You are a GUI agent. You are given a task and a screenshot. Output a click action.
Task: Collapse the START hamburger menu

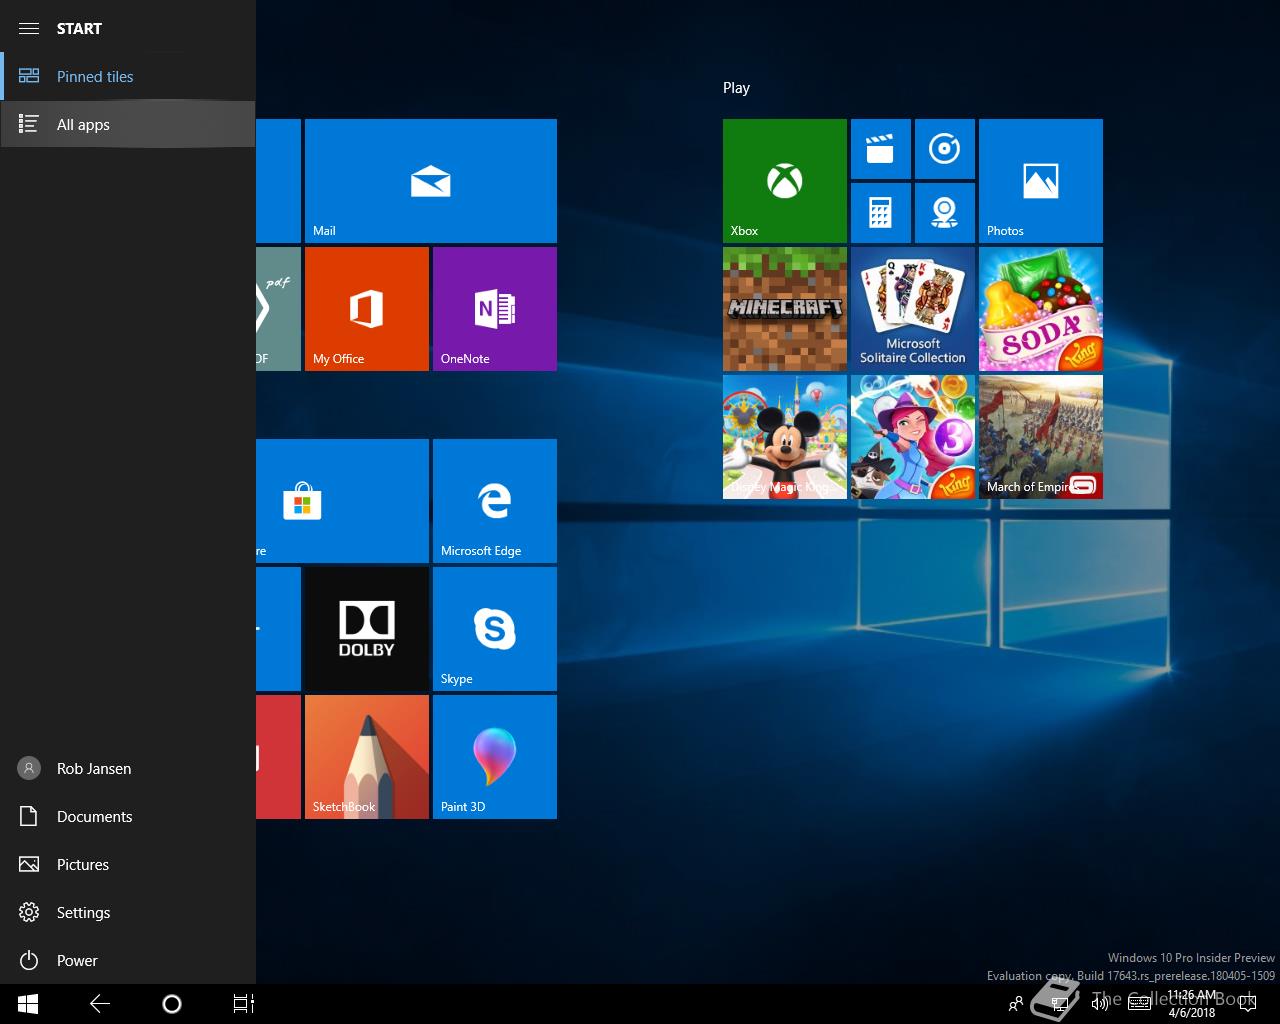click(x=29, y=28)
